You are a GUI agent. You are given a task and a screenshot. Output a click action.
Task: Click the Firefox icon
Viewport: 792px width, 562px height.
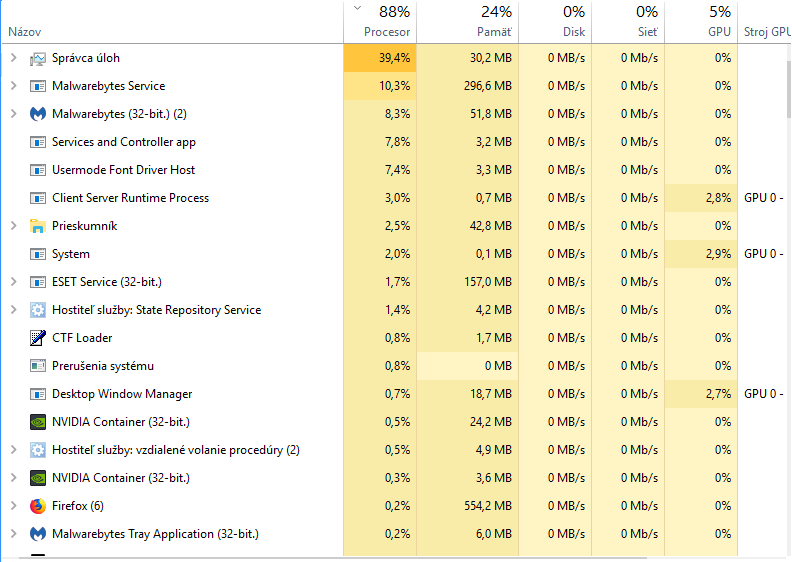coord(38,506)
